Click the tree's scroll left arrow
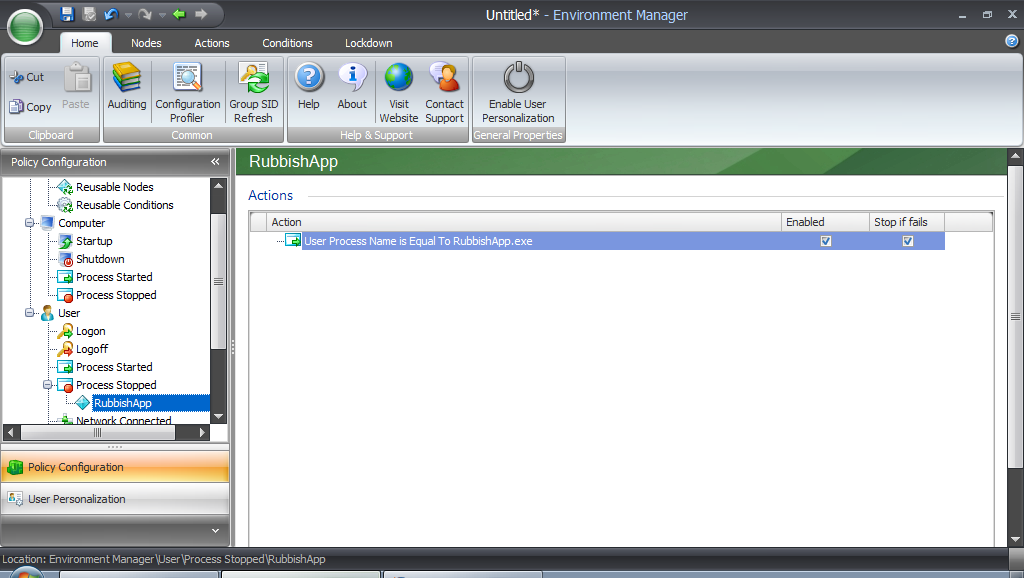This screenshot has height=578, width=1024. [x=10, y=432]
